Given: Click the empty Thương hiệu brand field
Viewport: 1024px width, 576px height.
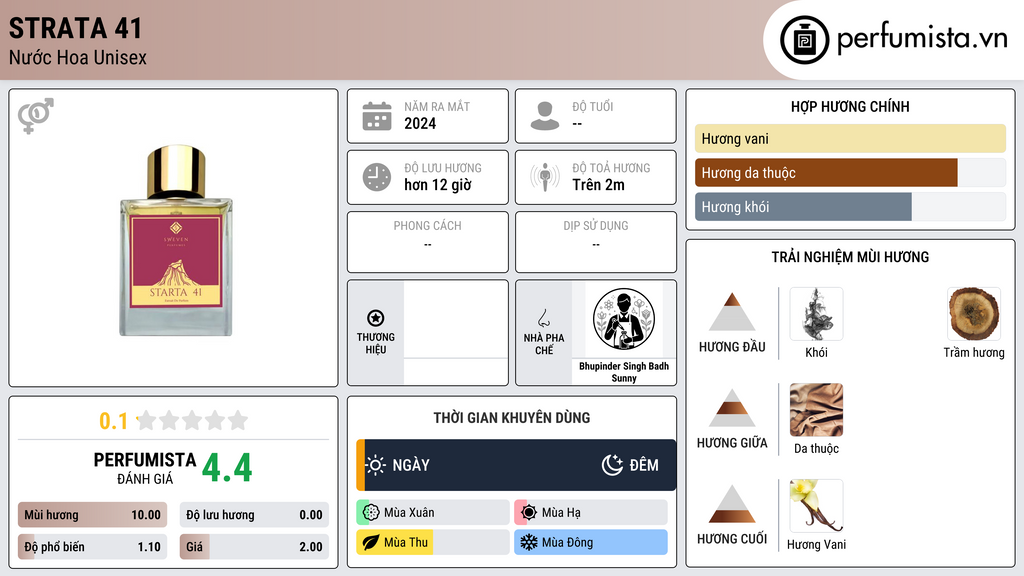Looking at the screenshot, I should (x=456, y=332).
